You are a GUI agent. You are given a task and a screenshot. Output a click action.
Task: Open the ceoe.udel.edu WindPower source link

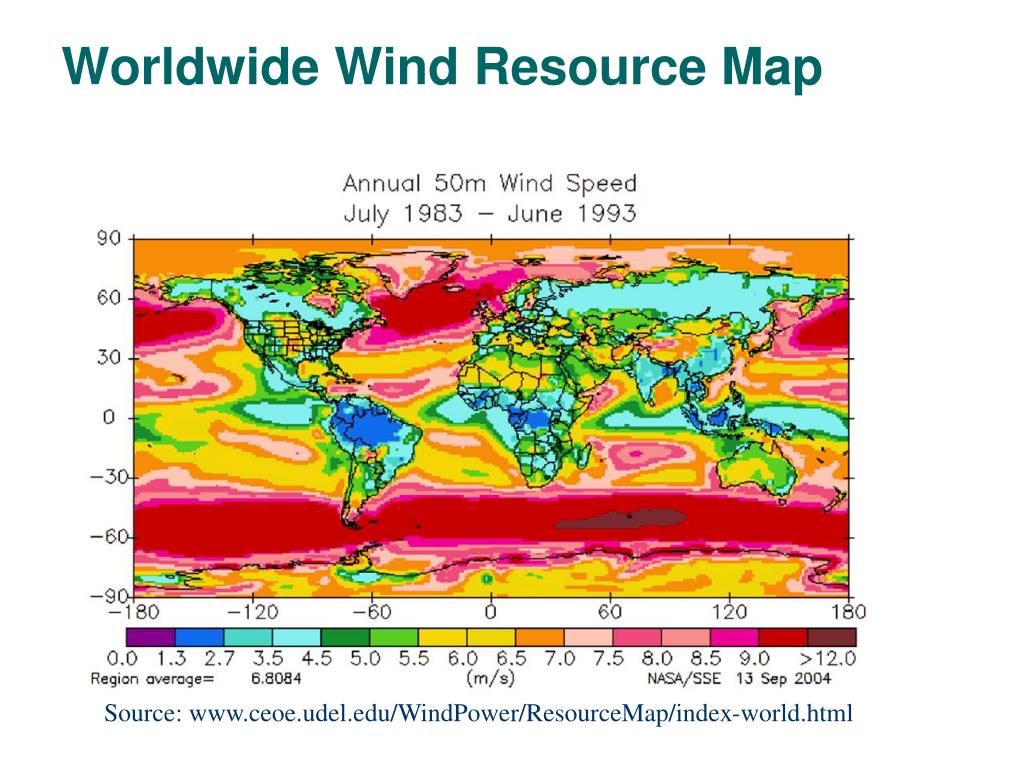520,712
